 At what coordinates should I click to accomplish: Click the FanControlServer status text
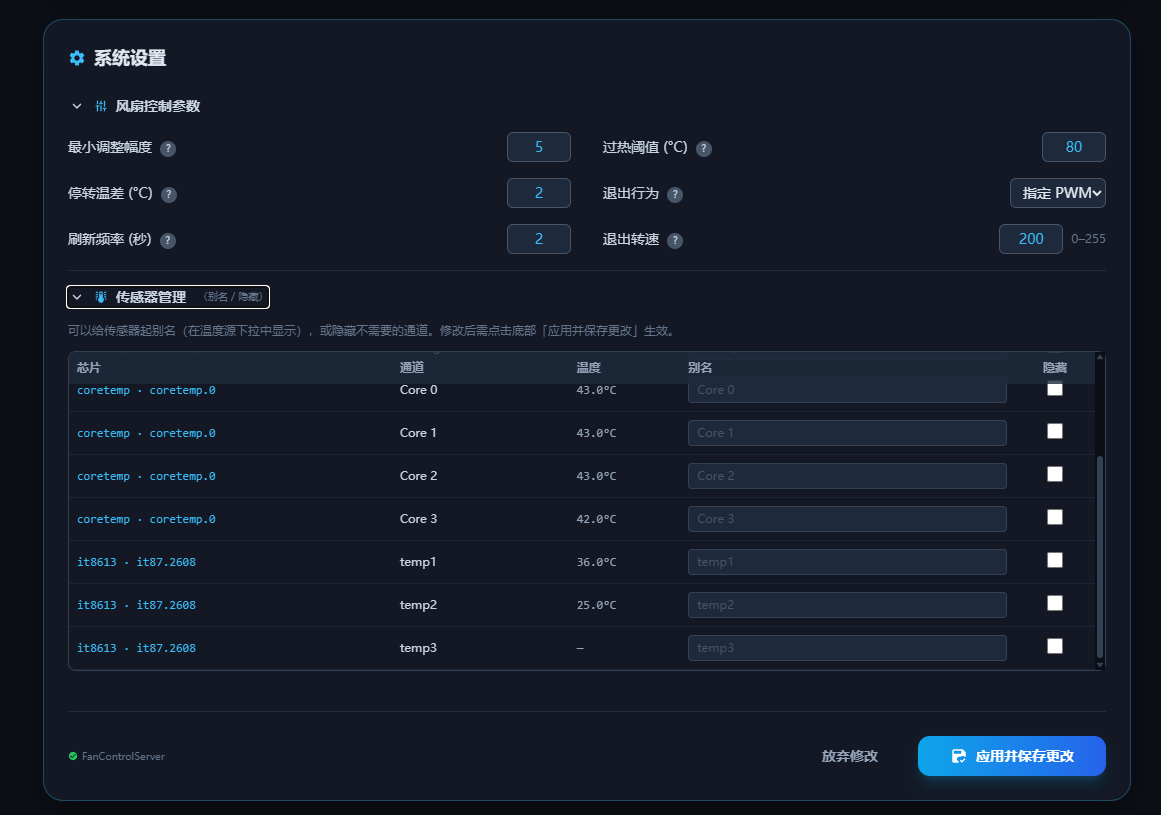click(x=123, y=756)
